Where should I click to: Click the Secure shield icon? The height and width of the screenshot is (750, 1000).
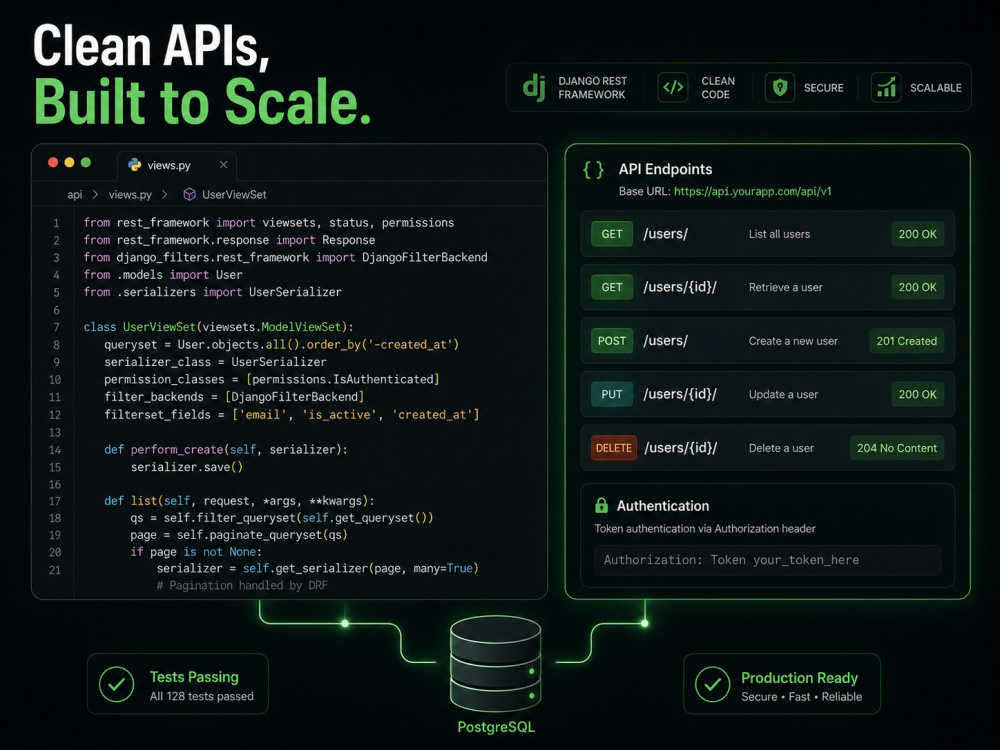click(779, 87)
